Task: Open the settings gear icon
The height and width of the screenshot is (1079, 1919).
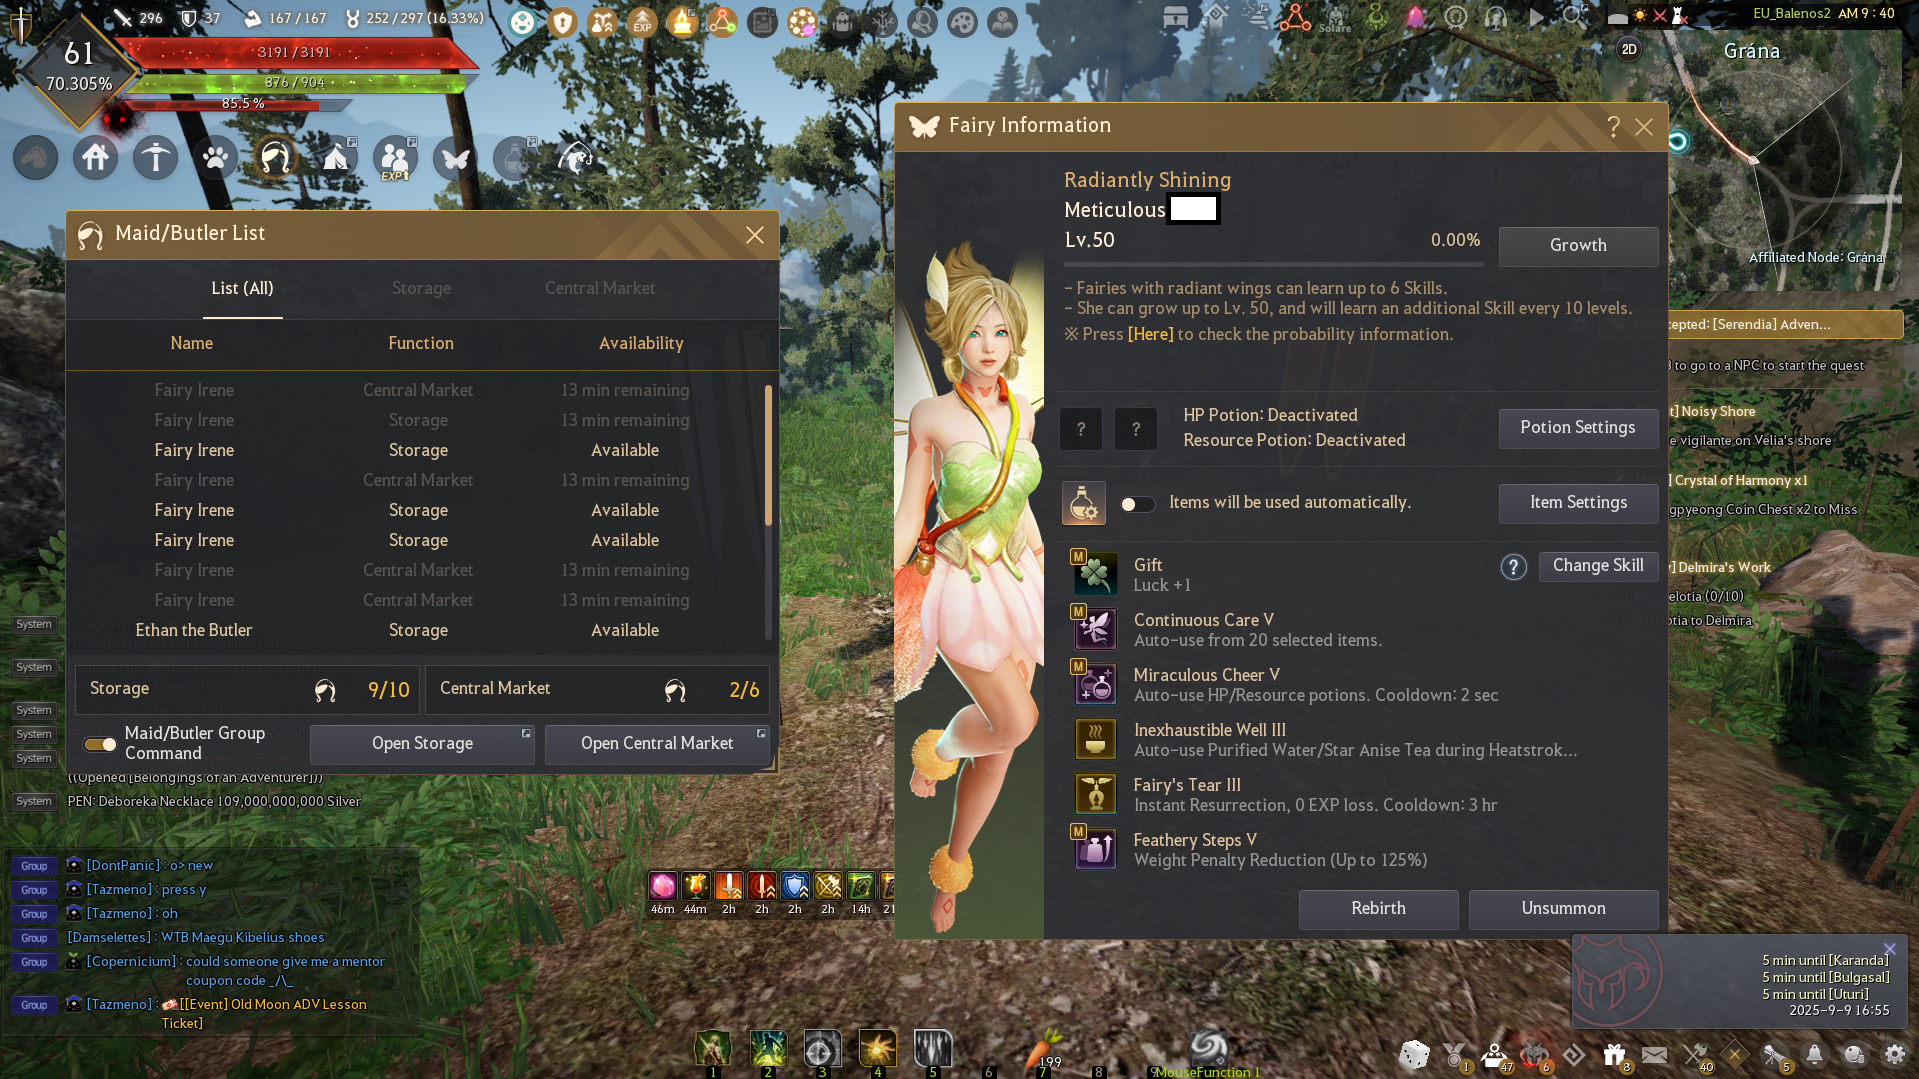Action: 1895,1055
